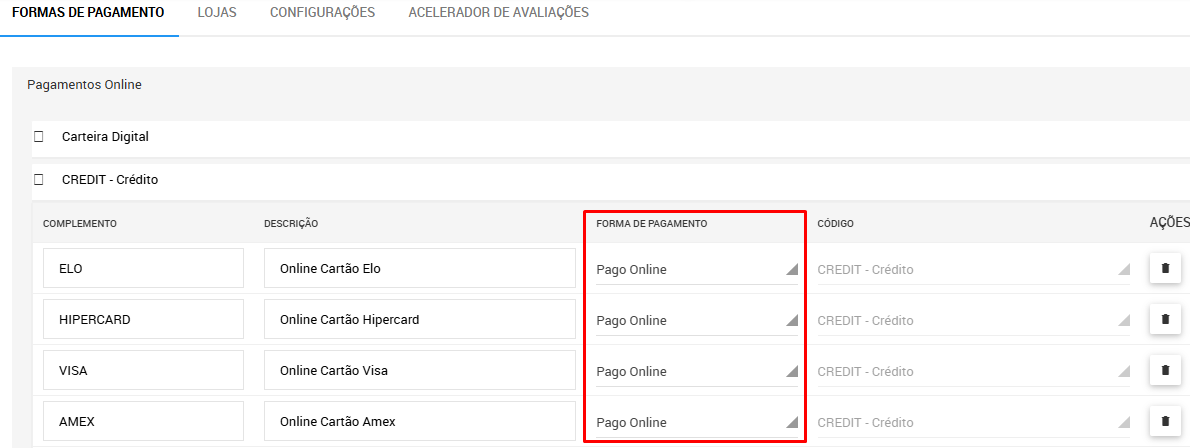
Task: Delete the AMEX payment row
Action: point(1165,421)
